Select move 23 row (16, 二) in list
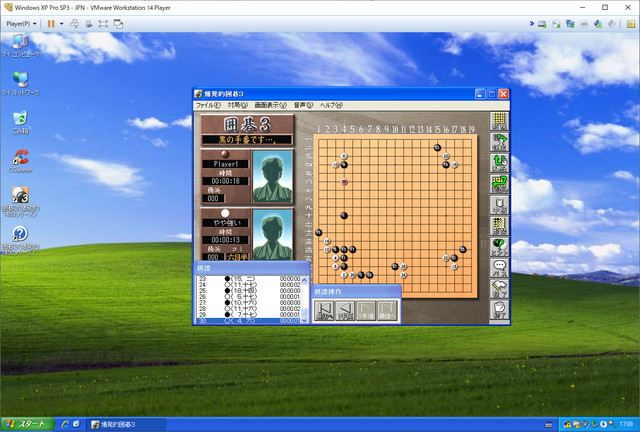640x432 pixels. pyautogui.click(x=249, y=278)
